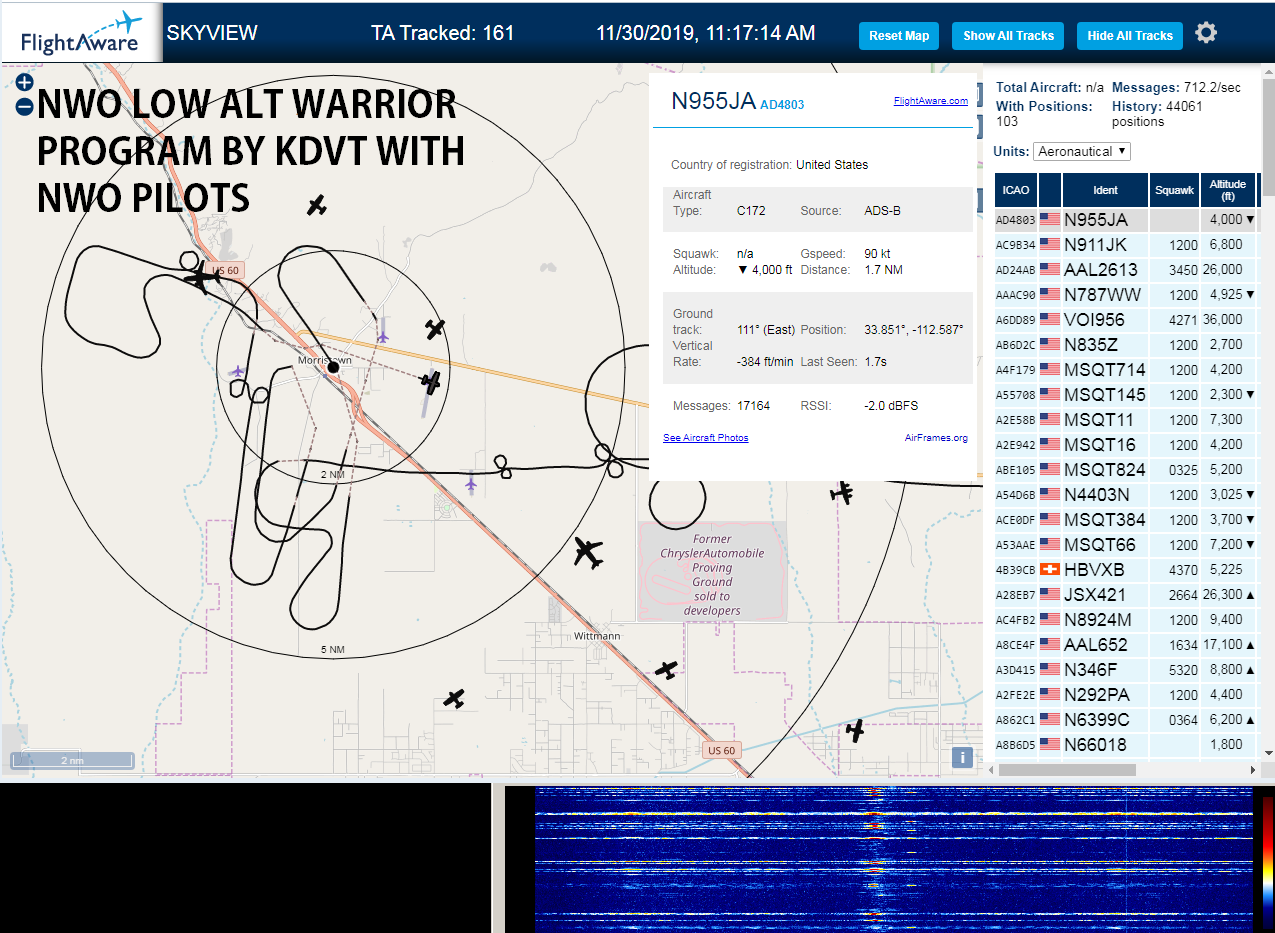Click the N955JA ident in the table
Viewport: 1275px width, 933px height.
pyautogui.click(x=1096, y=219)
